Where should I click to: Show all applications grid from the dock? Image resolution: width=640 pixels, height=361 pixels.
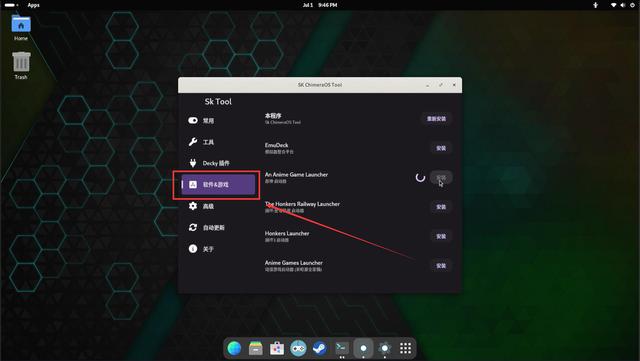405,348
